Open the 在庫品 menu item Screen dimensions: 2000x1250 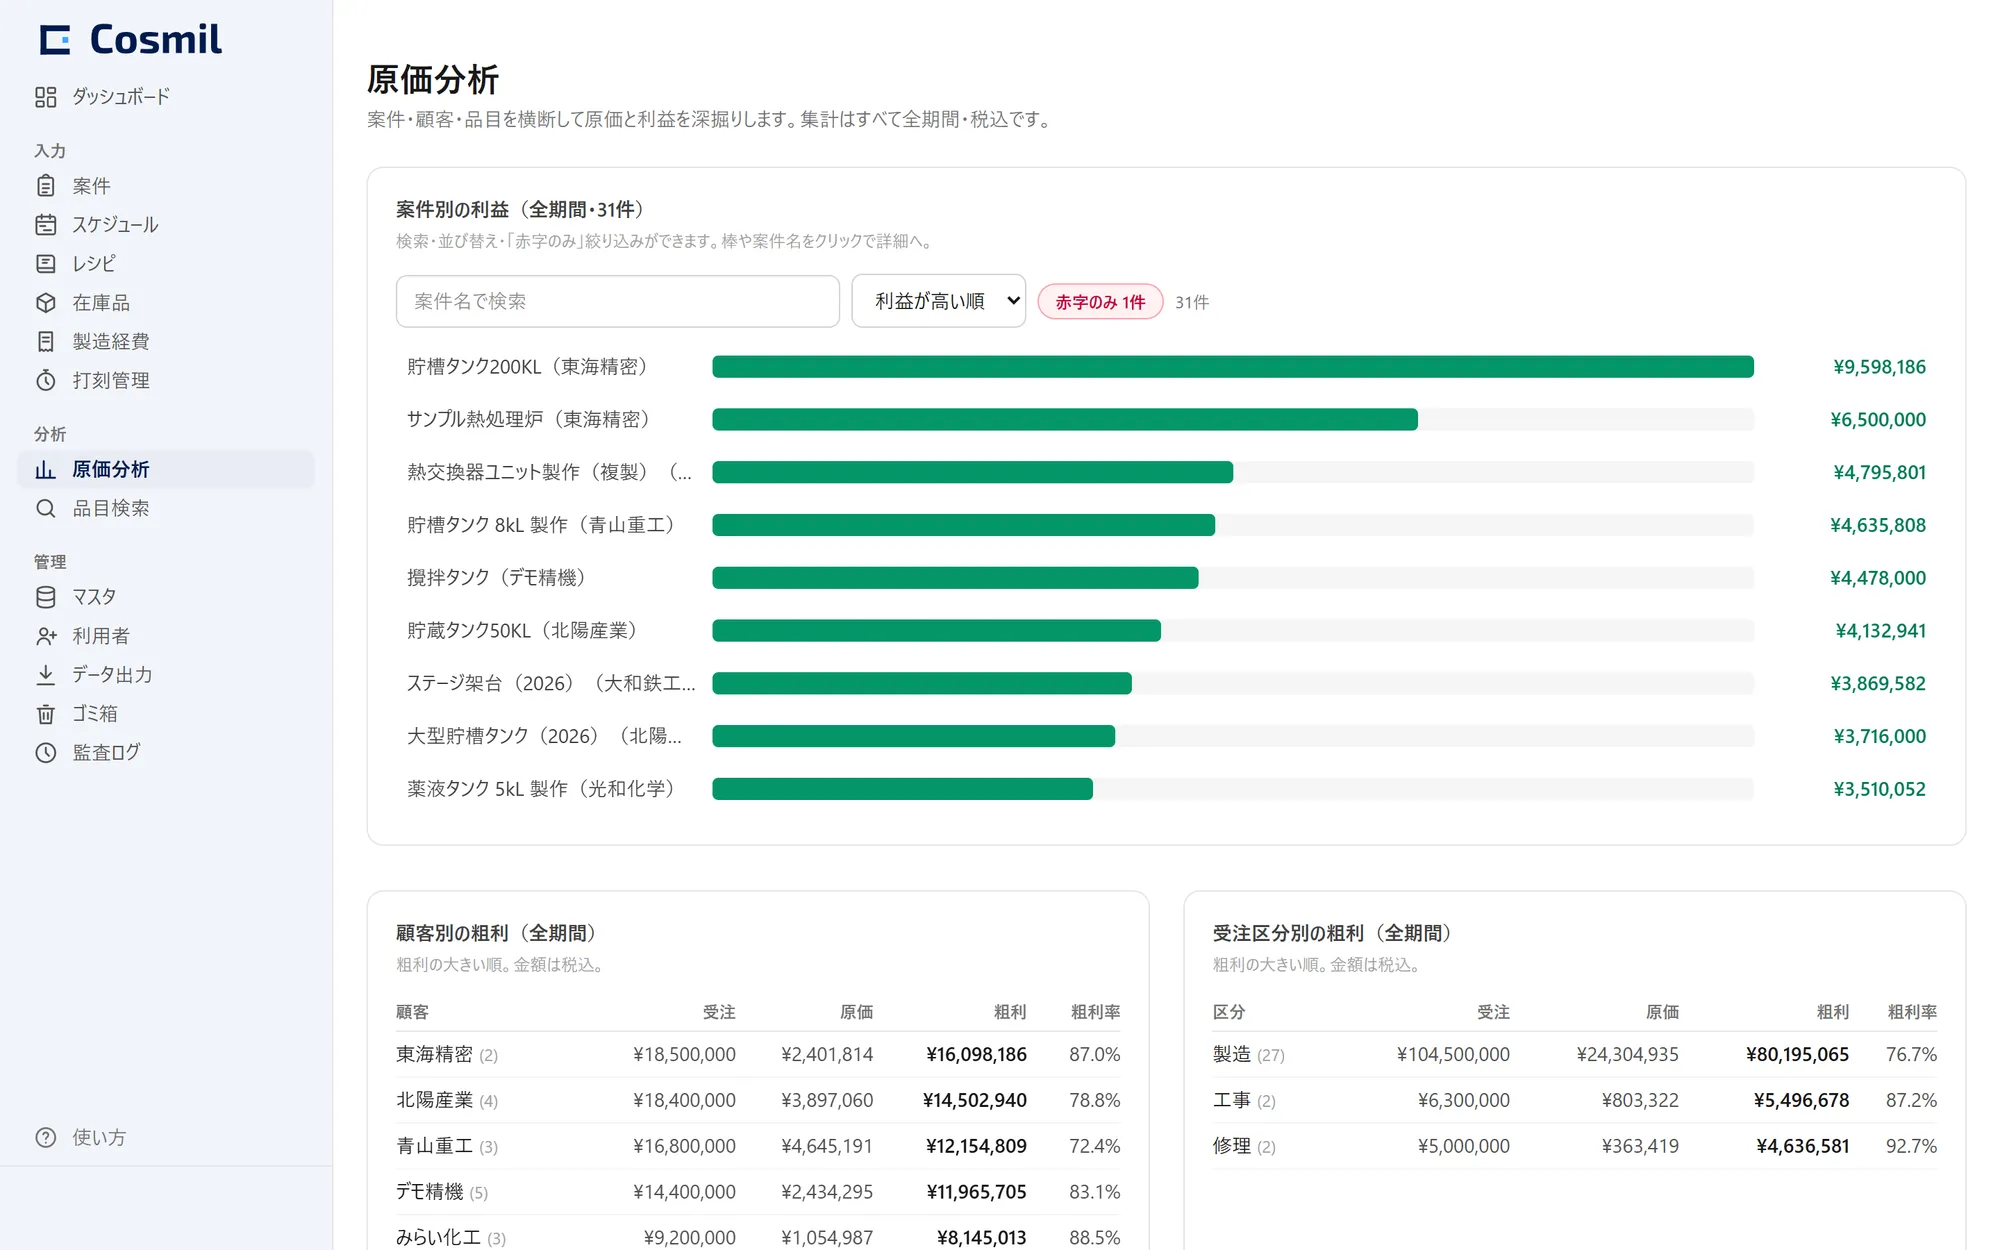[166, 303]
